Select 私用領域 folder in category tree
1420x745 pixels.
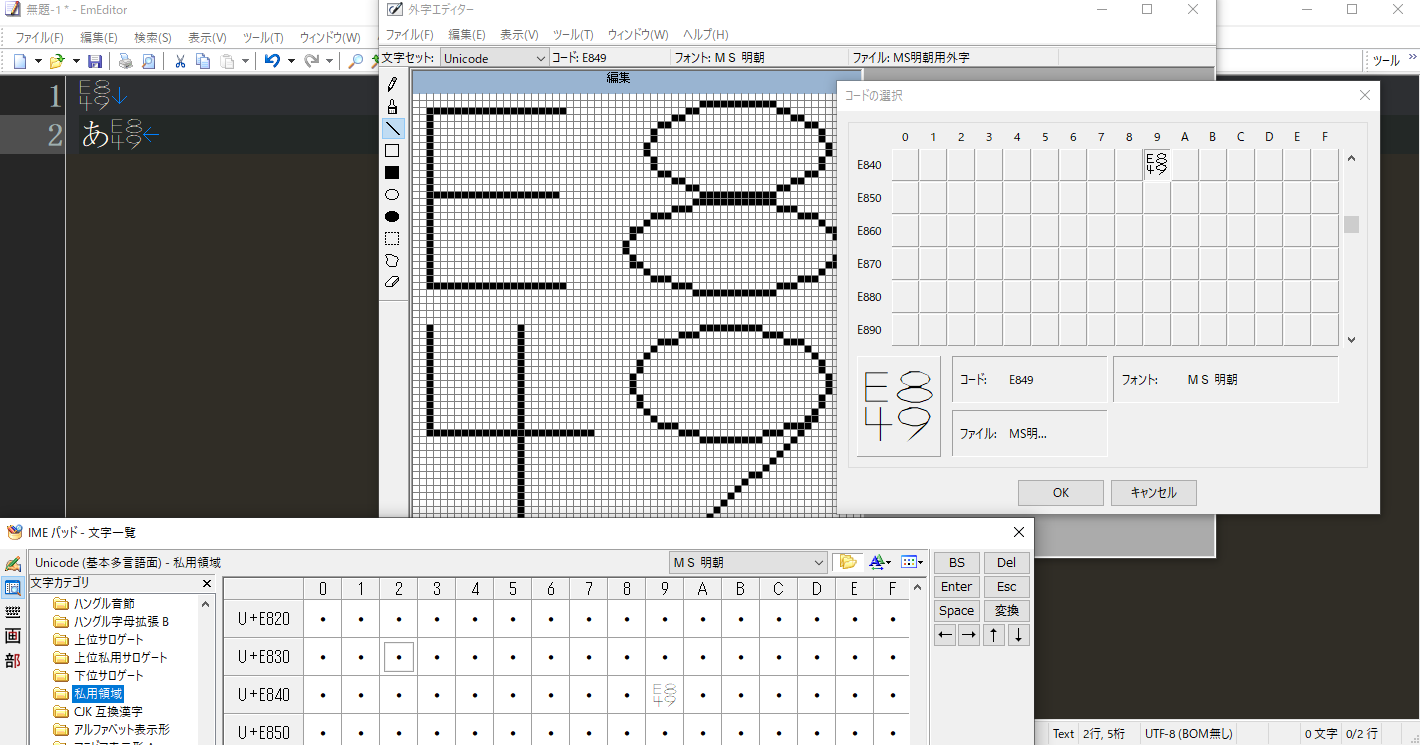point(97,693)
